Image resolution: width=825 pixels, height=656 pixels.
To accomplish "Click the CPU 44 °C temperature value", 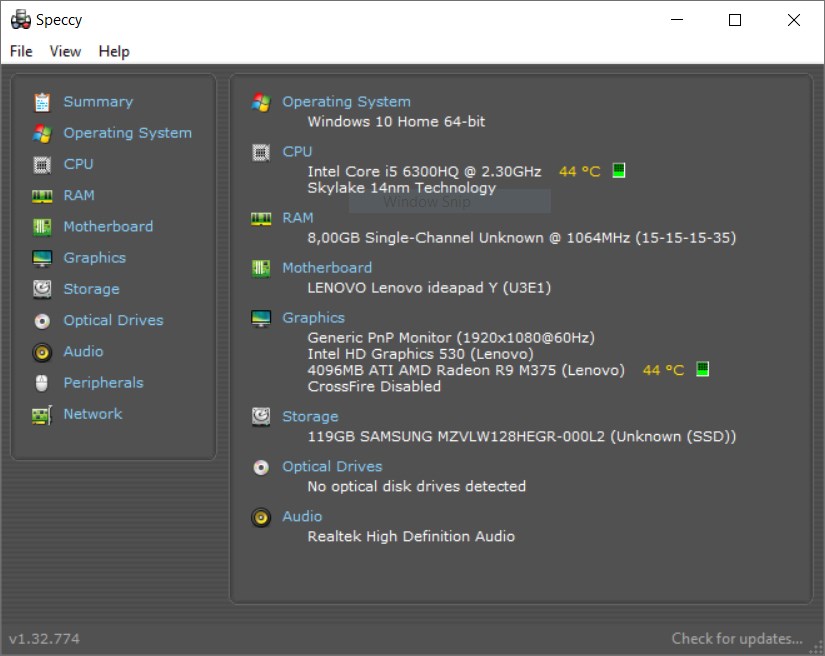I will tap(580, 171).
